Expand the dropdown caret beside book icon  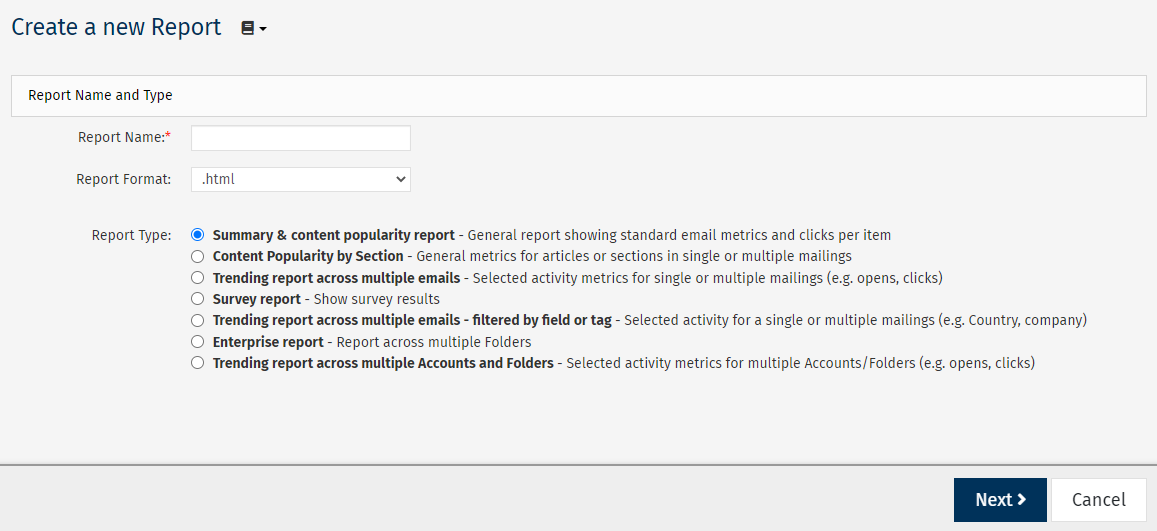click(x=263, y=30)
